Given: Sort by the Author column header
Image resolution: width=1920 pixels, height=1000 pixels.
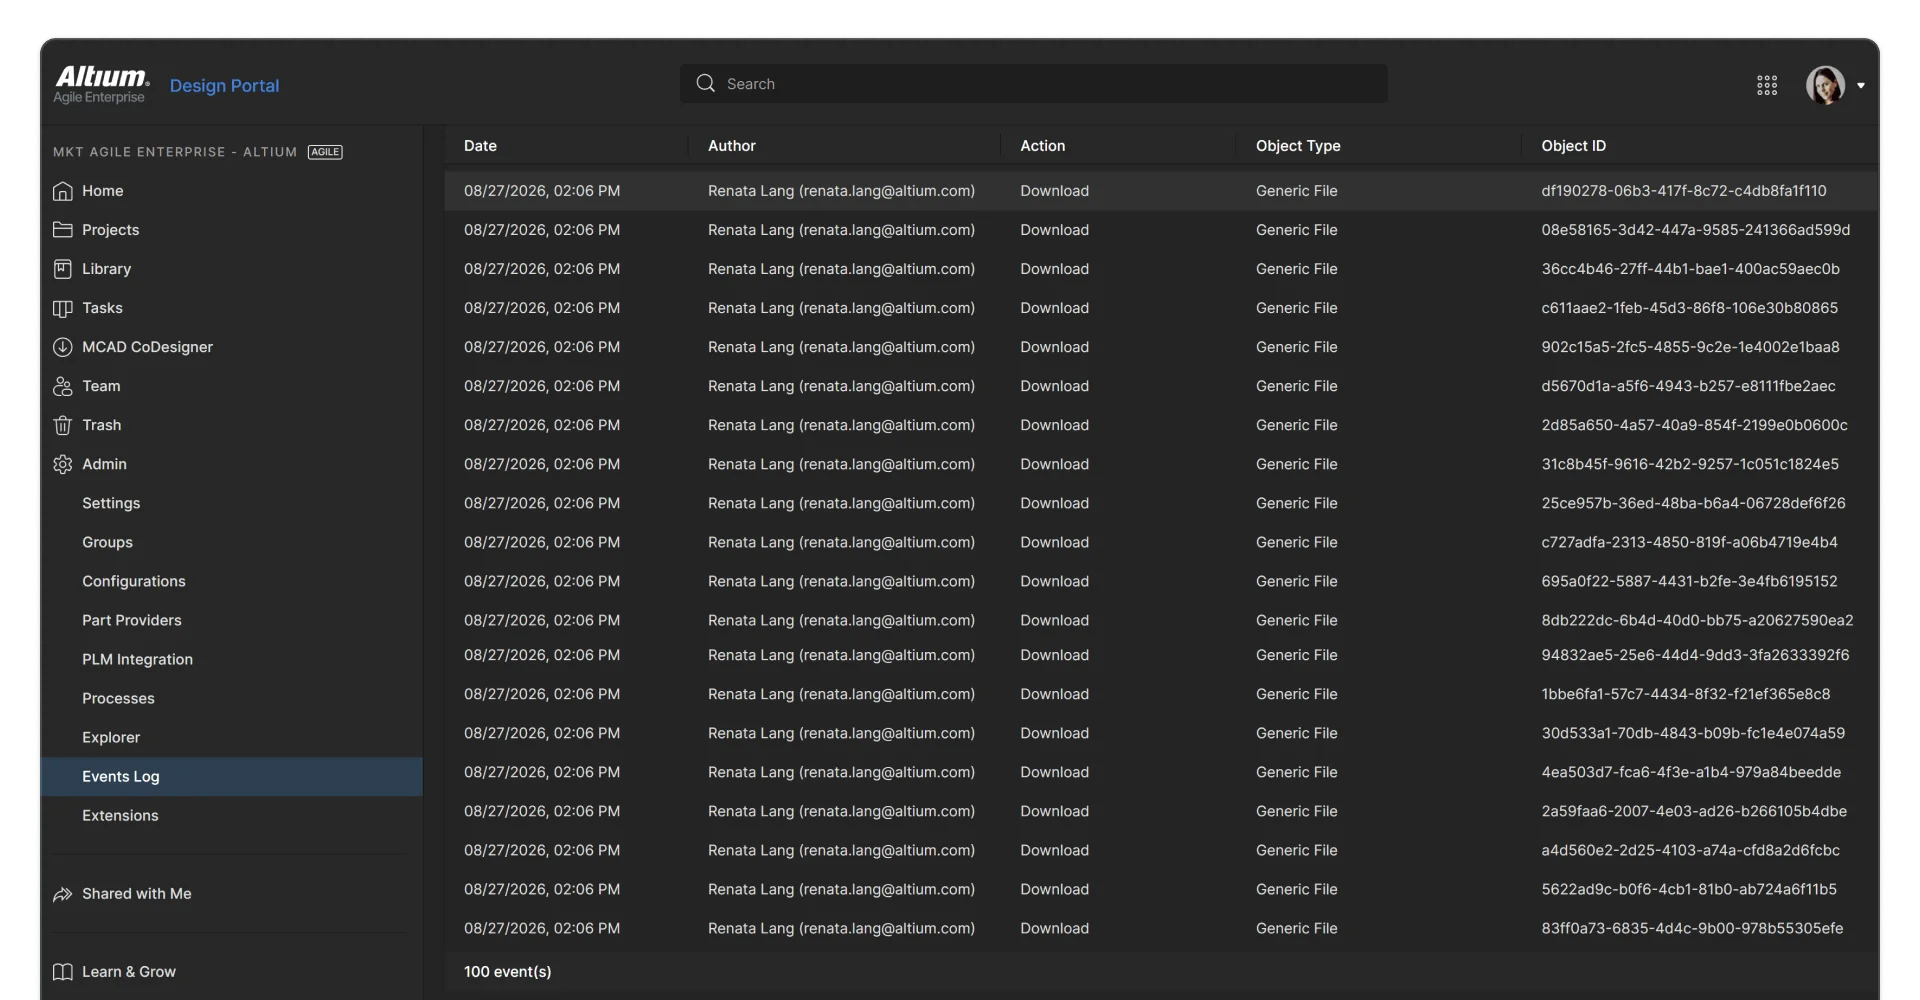Looking at the screenshot, I should pyautogui.click(x=732, y=146).
